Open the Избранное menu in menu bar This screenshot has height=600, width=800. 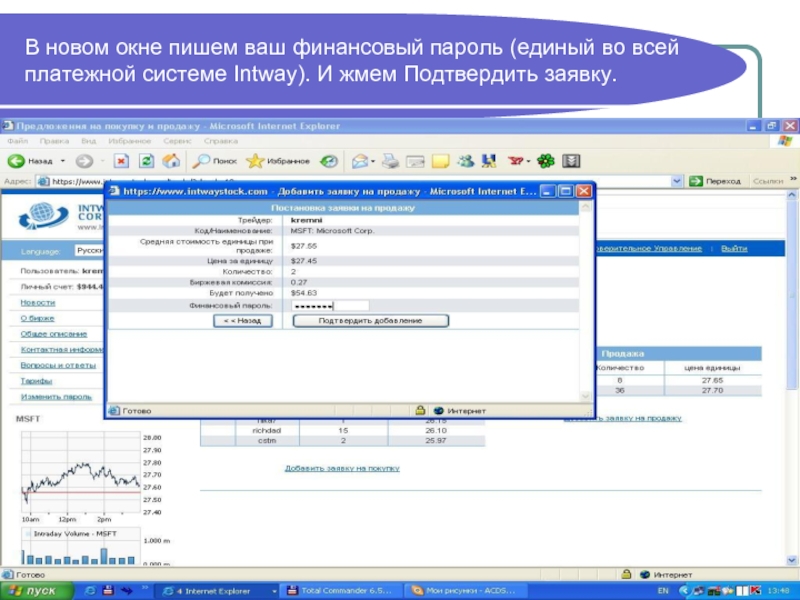pyautogui.click(x=130, y=141)
